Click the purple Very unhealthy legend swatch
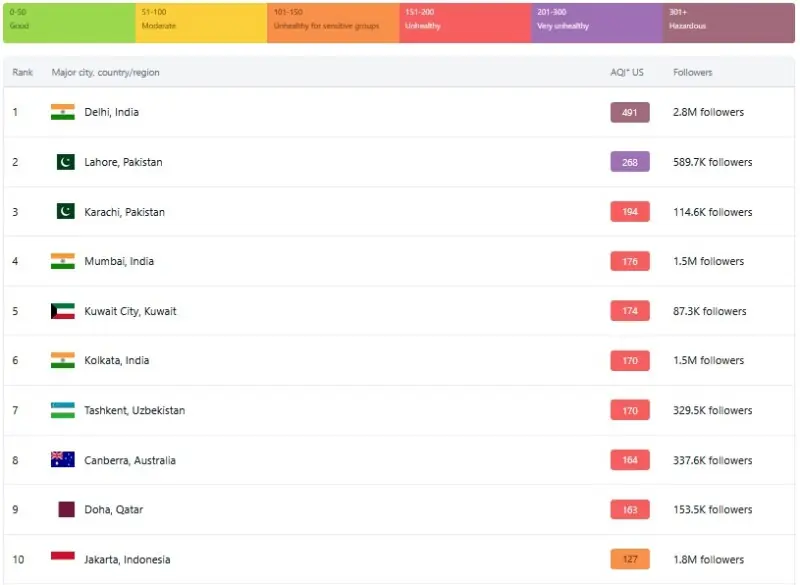 tap(596, 23)
